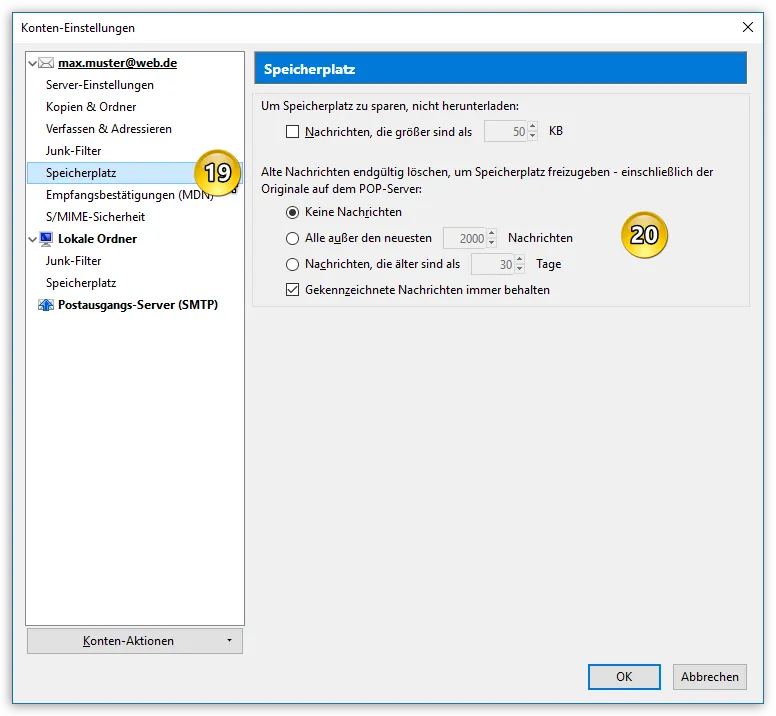Open S/MIME-Sicherheit settings
776x716 pixels.
pos(95,217)
